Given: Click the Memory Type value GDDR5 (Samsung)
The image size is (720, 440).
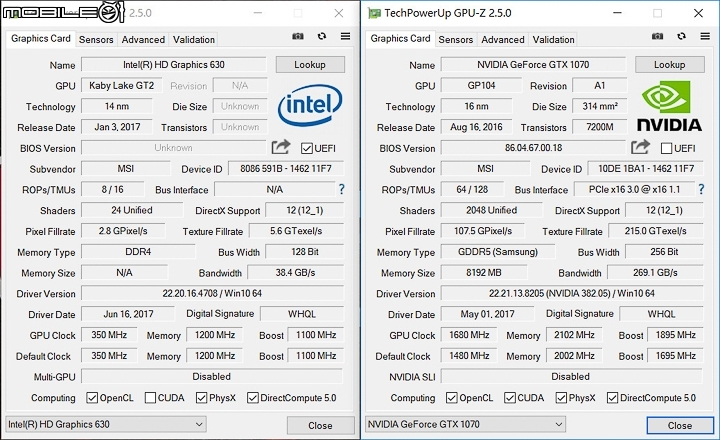Looking at the screenshot, I should point(498,252).
